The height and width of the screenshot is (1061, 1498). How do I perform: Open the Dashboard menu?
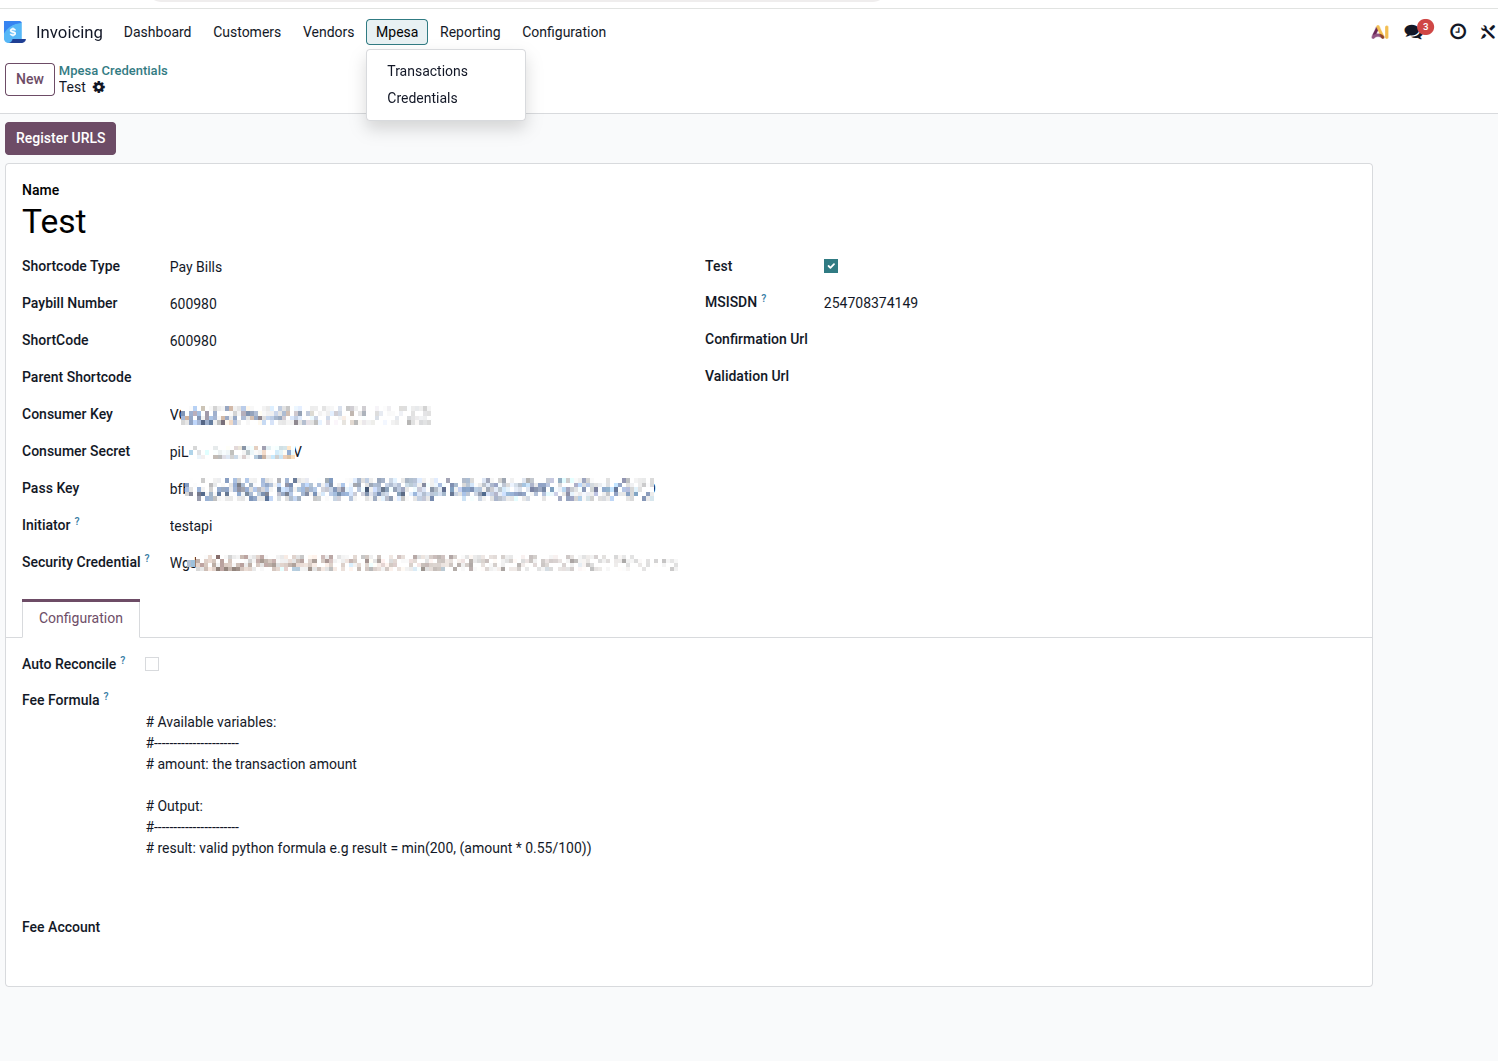(x=158, y=32)
